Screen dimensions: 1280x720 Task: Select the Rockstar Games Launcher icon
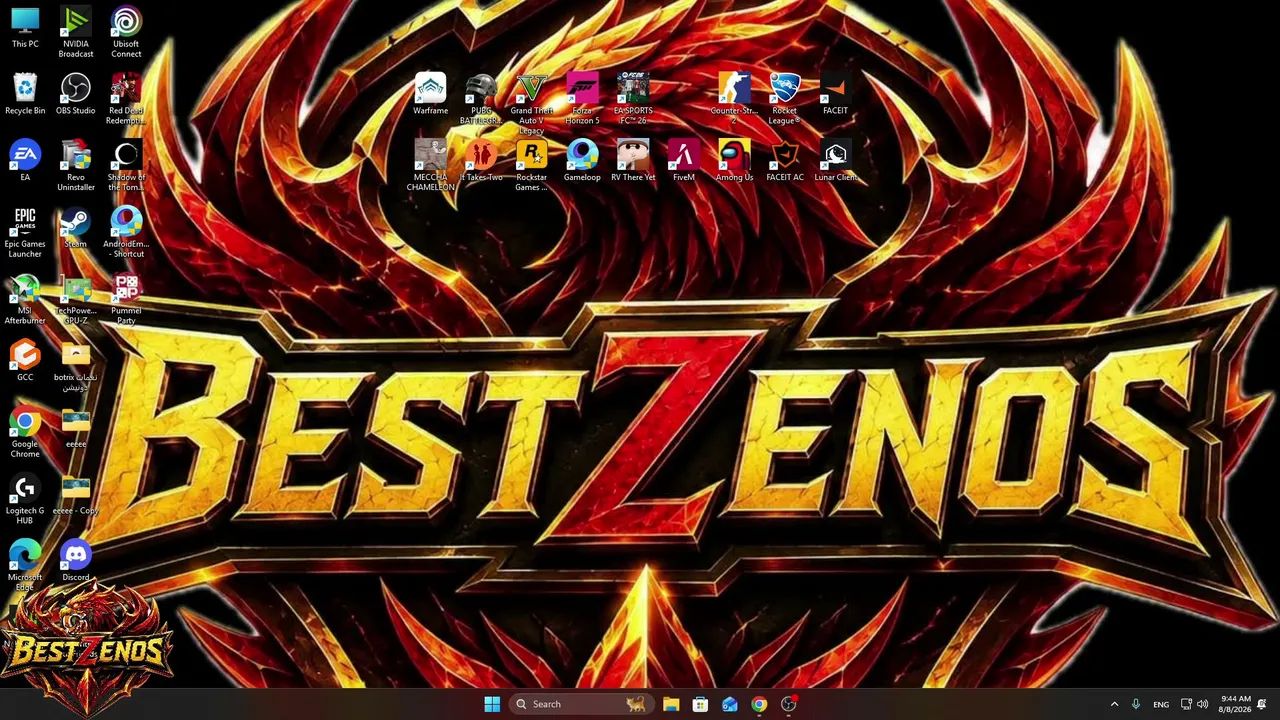[532, 166]
